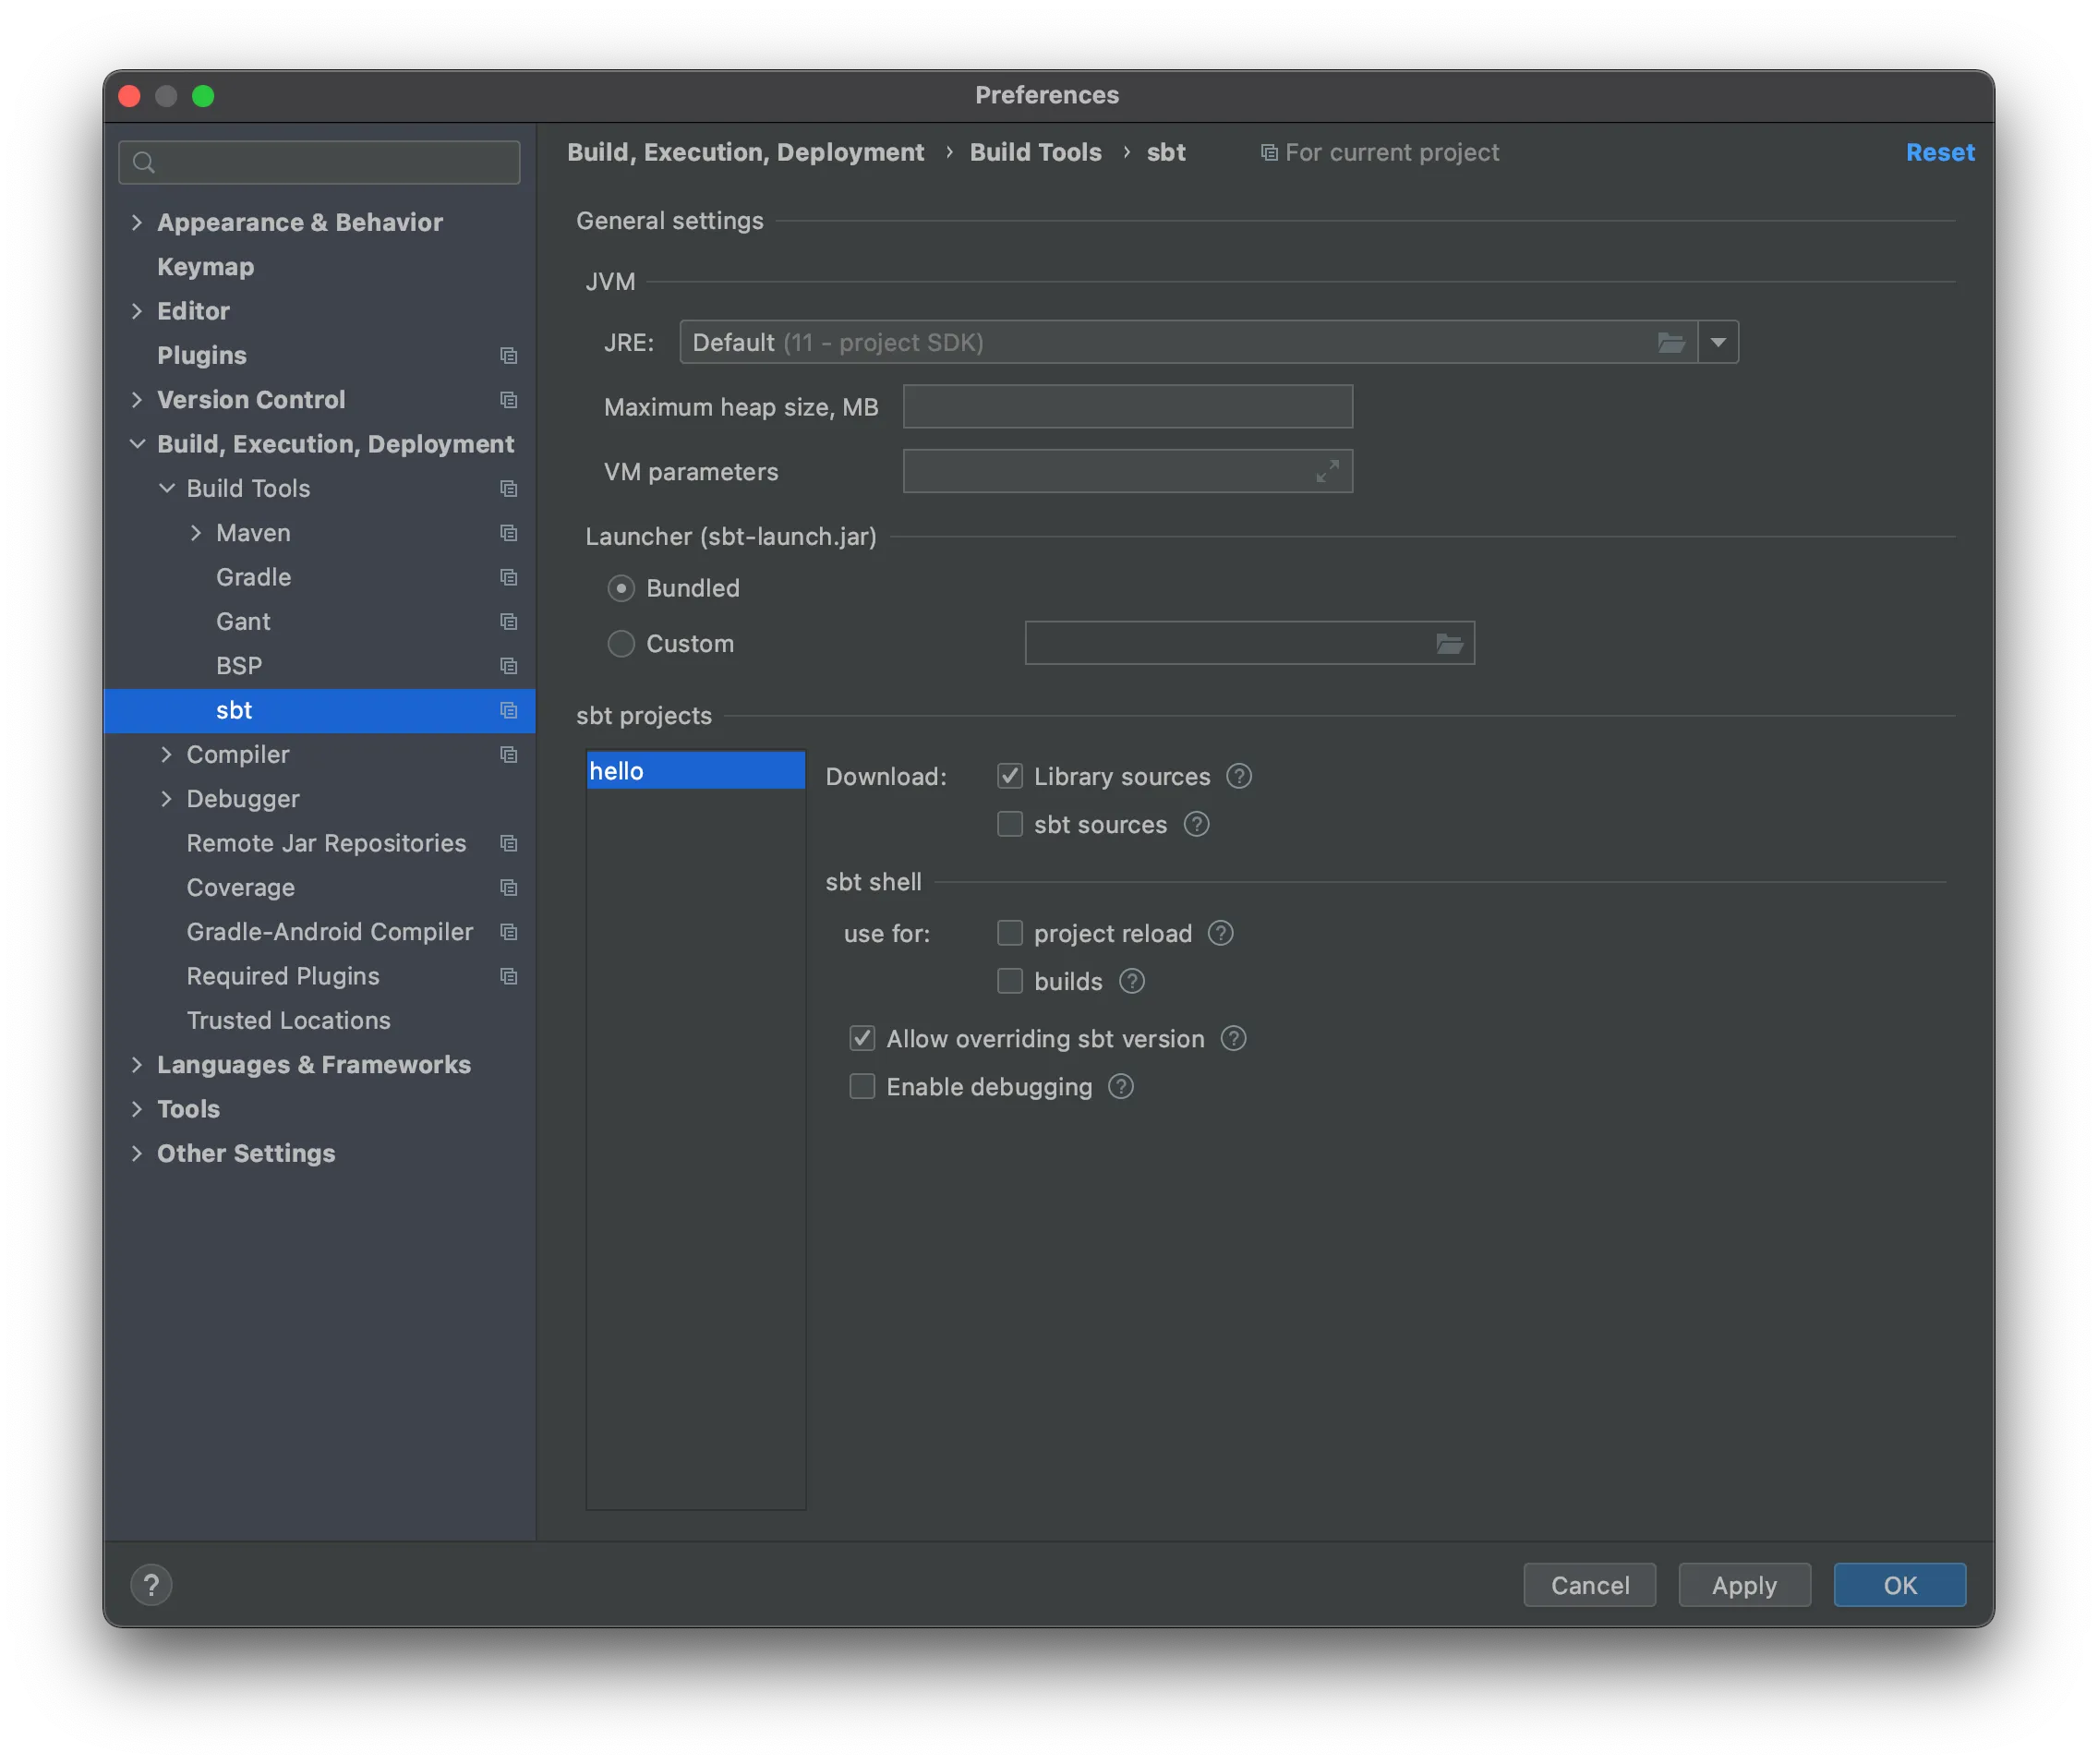2098x1764 pixels.
Task: Click the help icon next to project reload
Action: point(1220,933)
